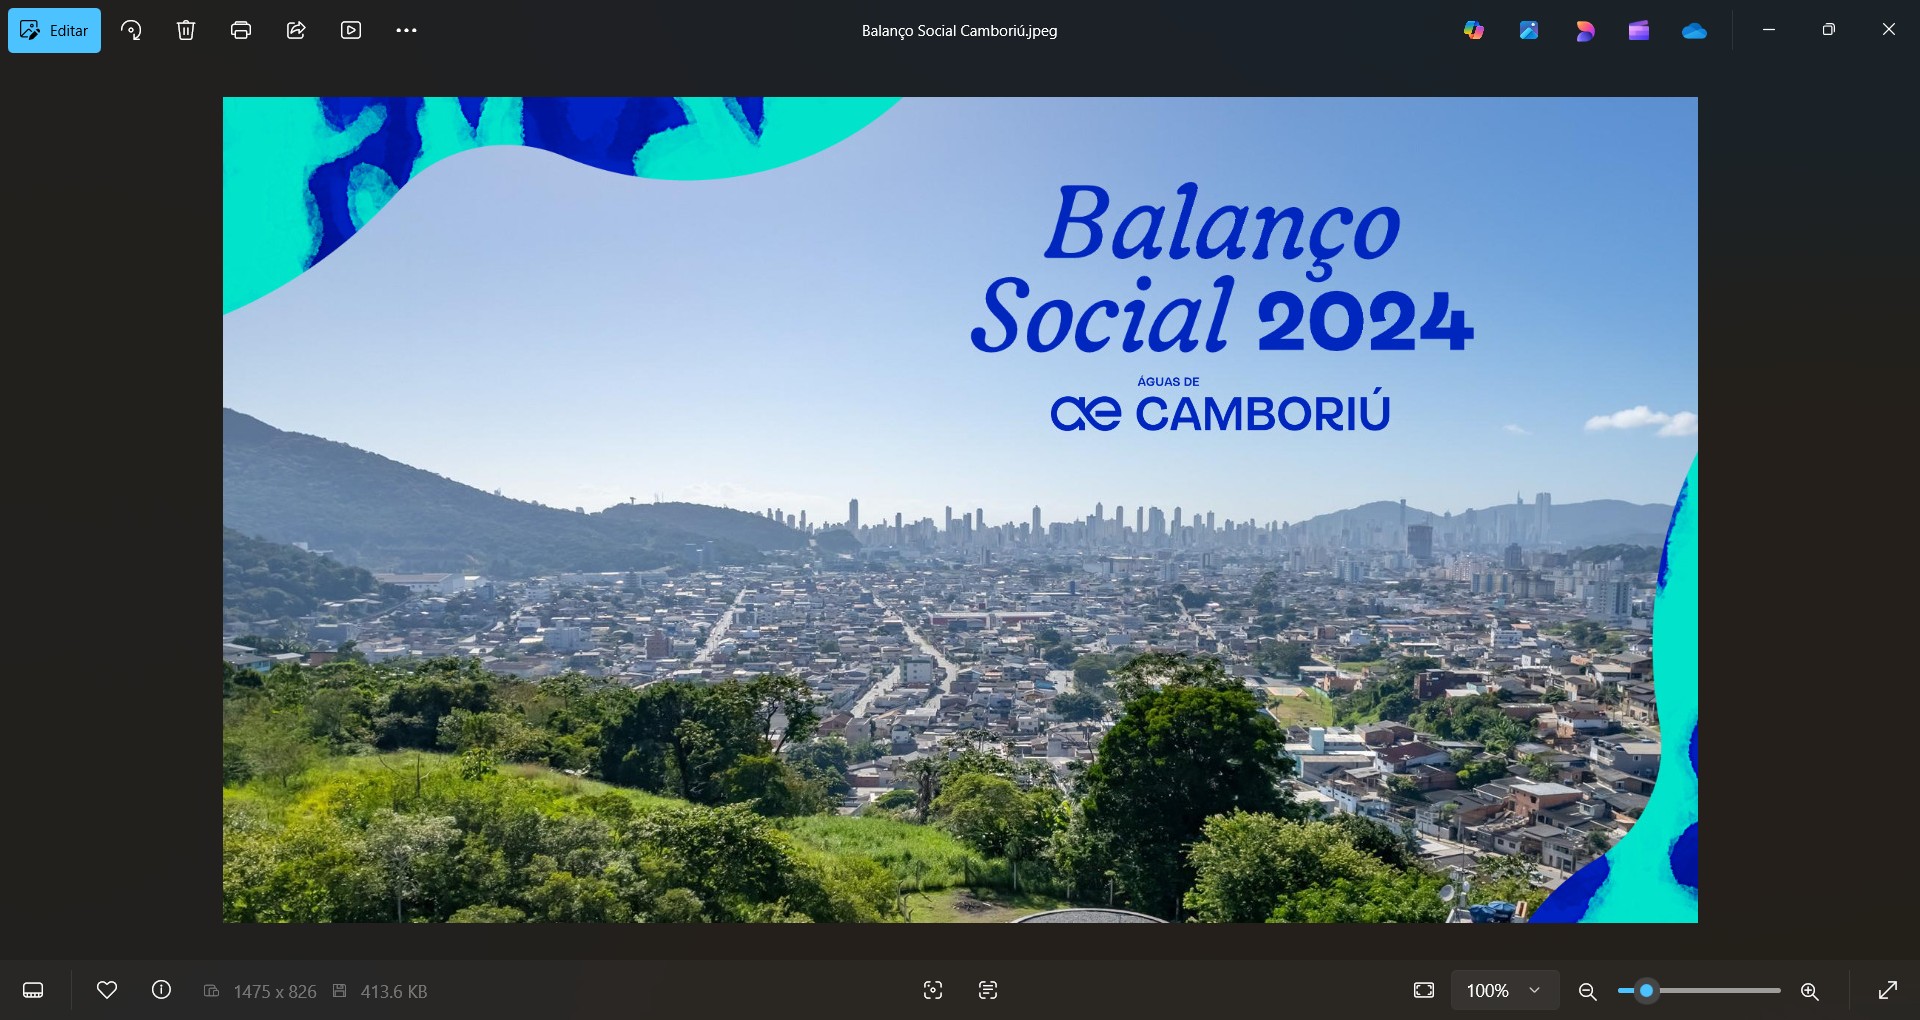Start slideshow with the play icon
Screen dimensions: 1920x1020
(x=351, y=30)
